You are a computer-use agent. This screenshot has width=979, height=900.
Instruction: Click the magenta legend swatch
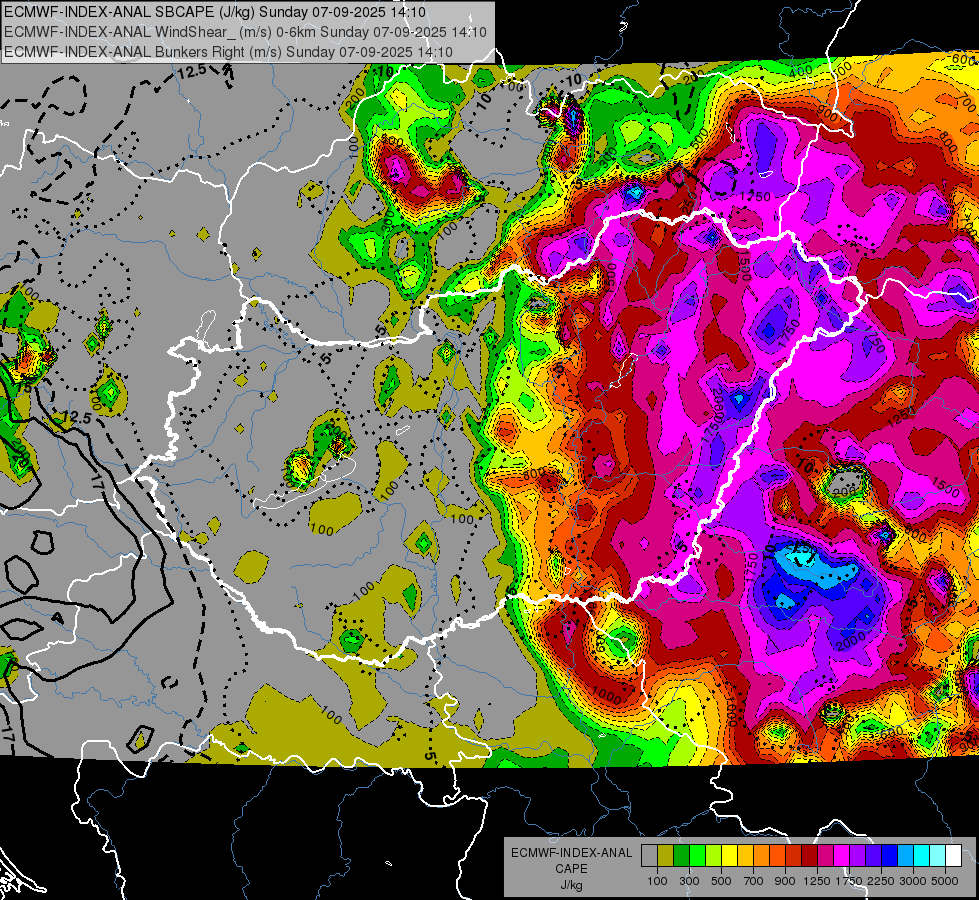click(x=842, y=855)
